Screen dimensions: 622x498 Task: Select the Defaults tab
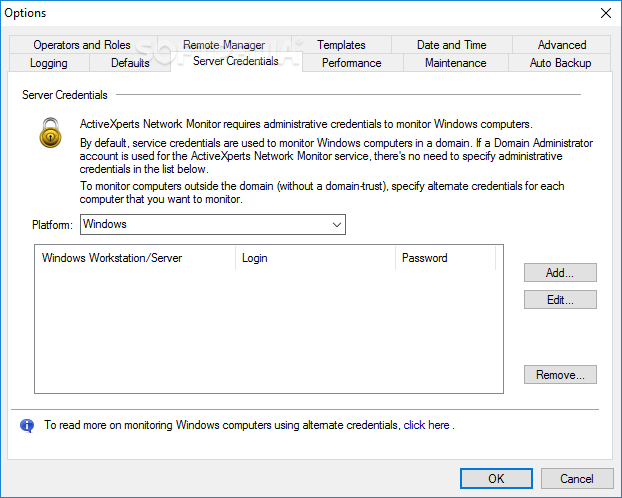point(130,63)
